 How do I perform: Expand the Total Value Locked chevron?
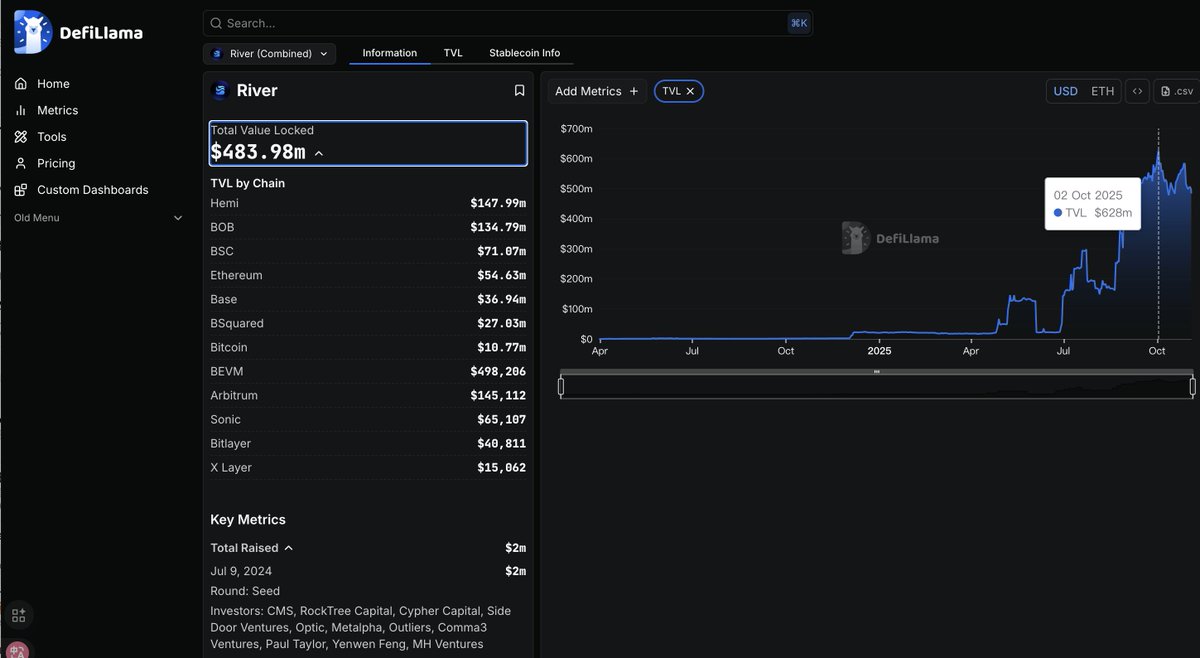319,153
